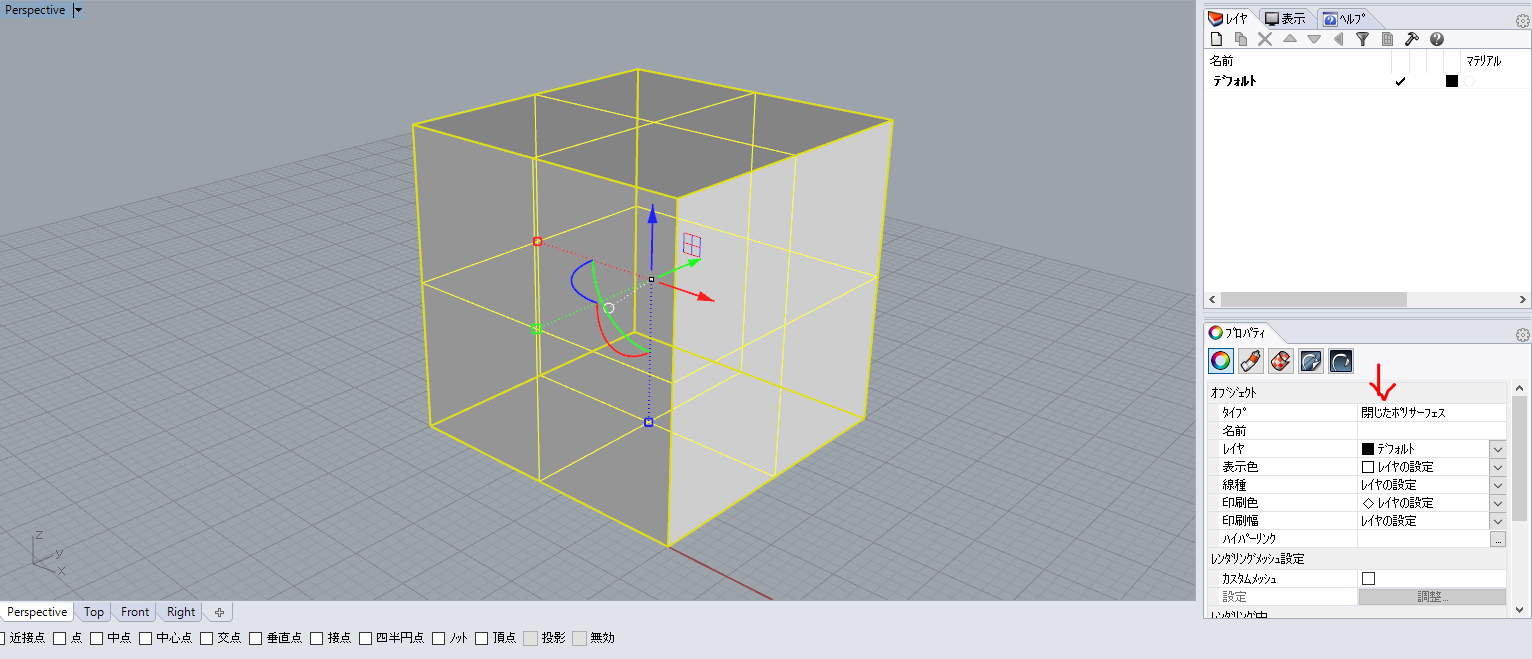
Task: Select the プロパティ panel tab
Action: (x=1238, y=333)
